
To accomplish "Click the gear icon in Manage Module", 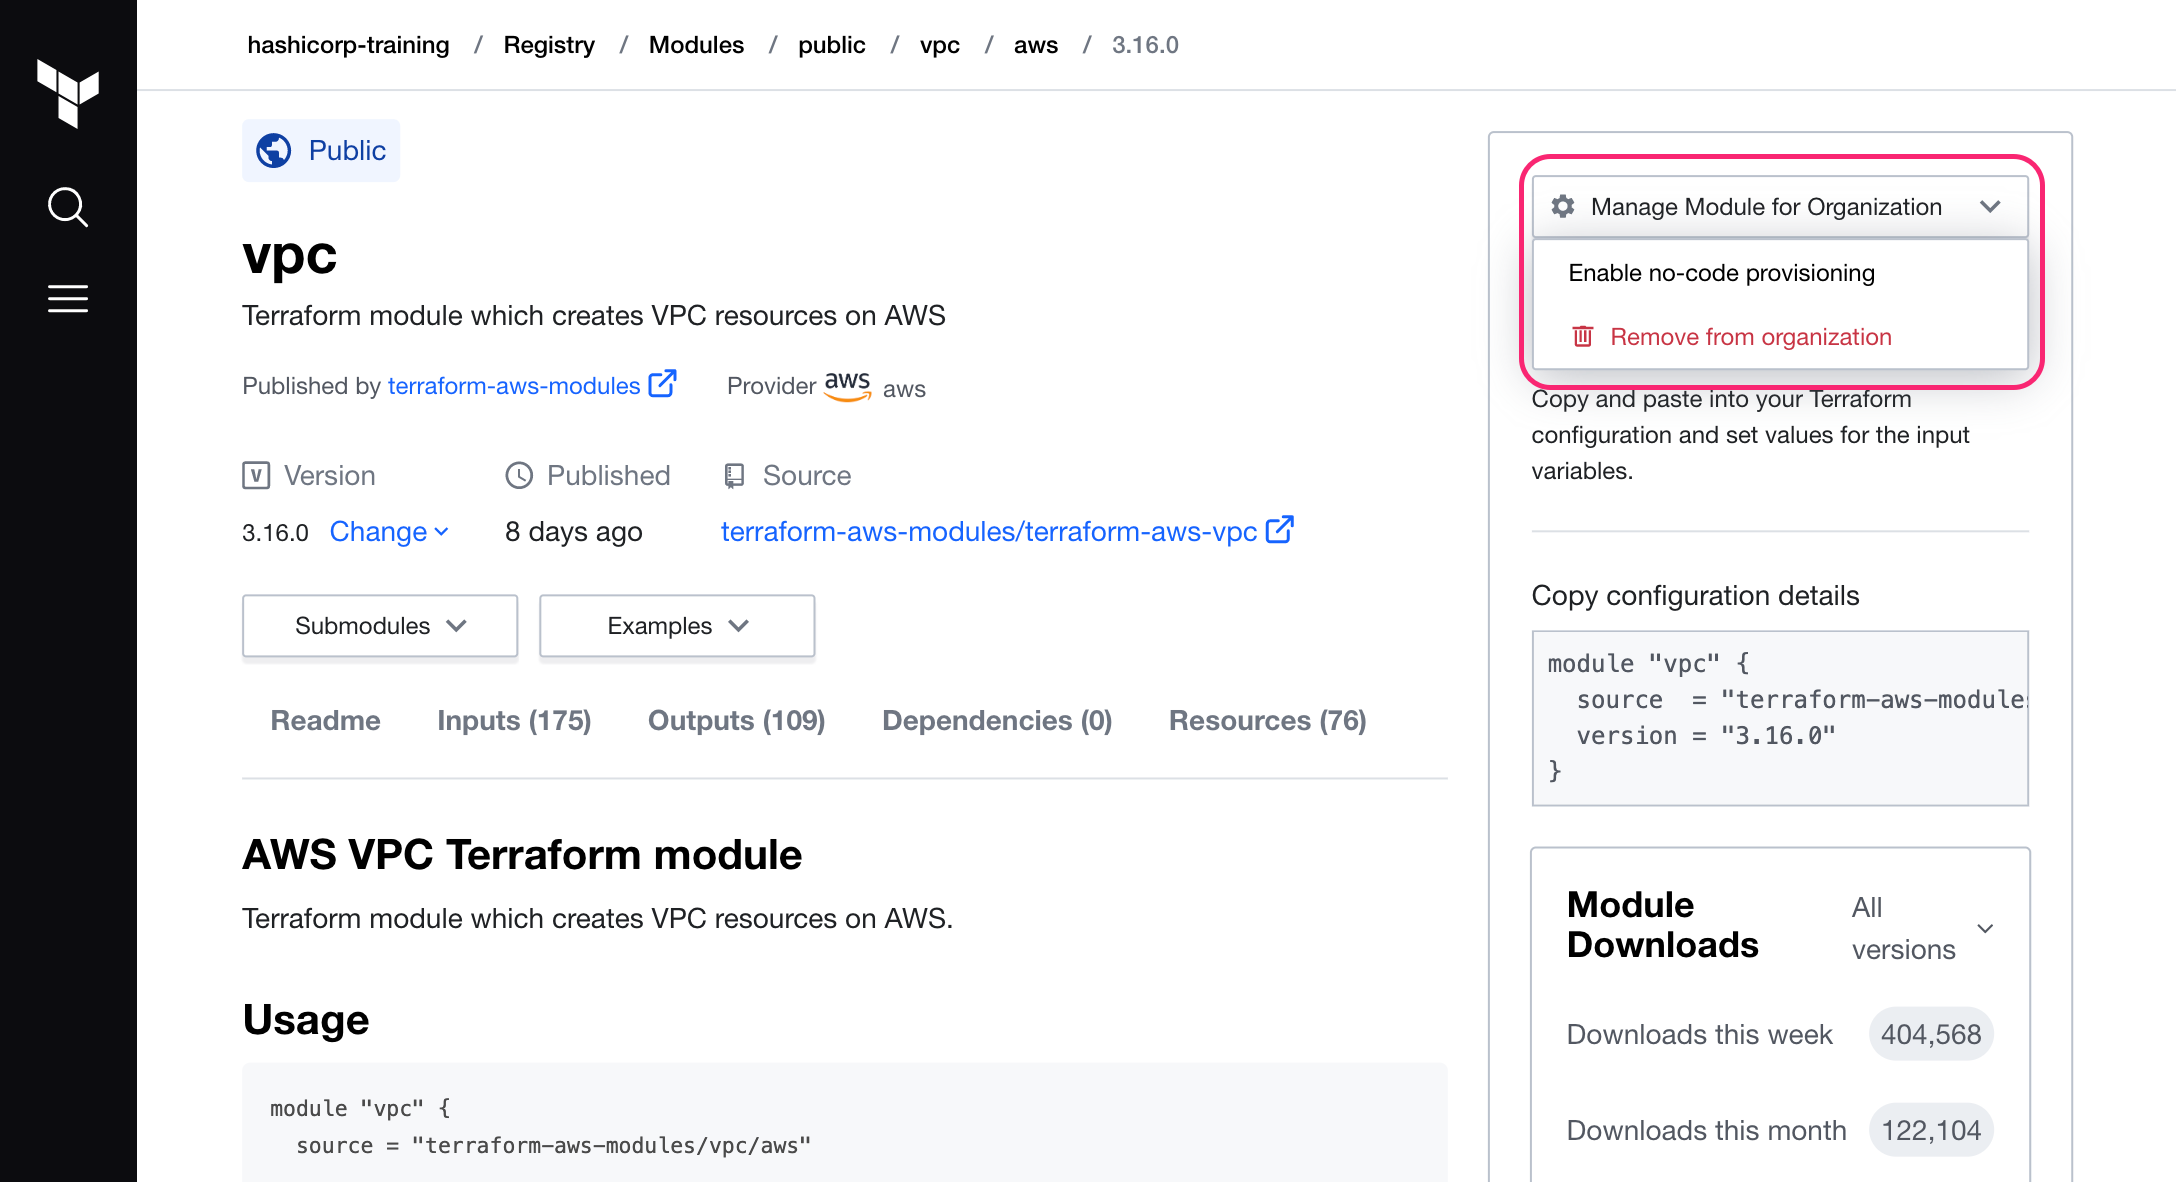I will (1563, 206).
